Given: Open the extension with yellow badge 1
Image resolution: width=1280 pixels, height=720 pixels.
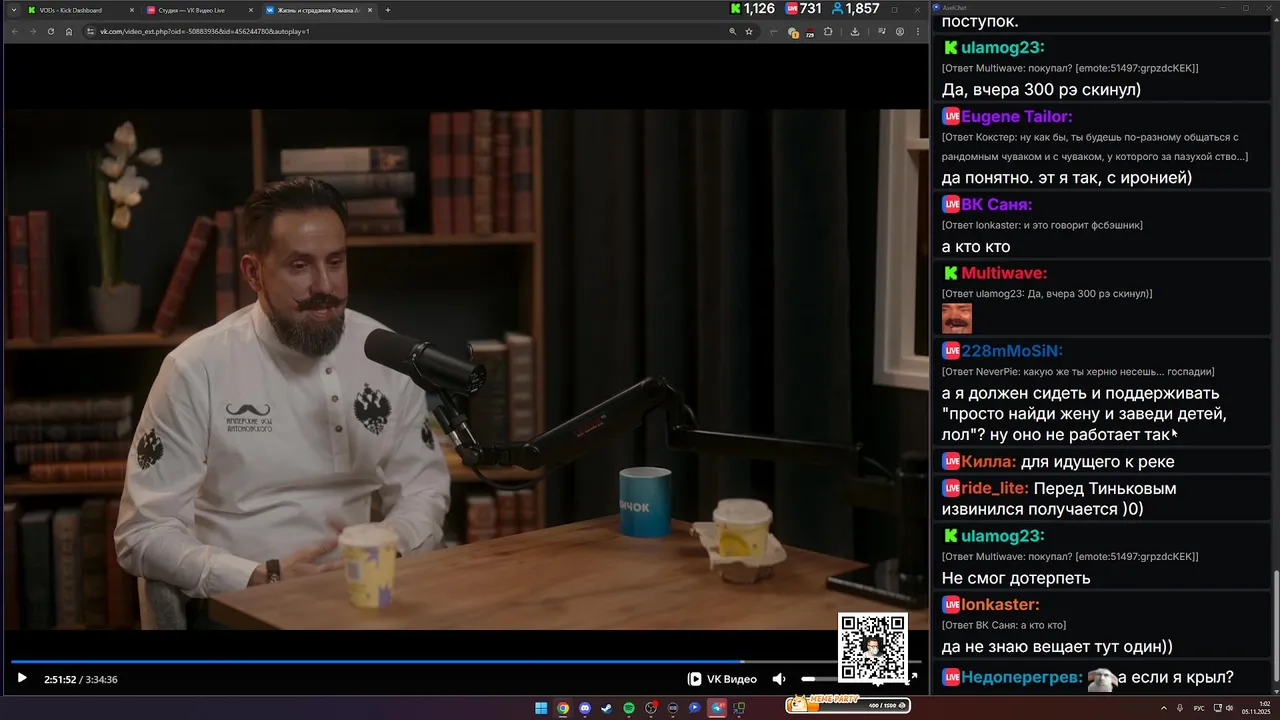Looking at the screenshot, I should click(x=793, y=33).
